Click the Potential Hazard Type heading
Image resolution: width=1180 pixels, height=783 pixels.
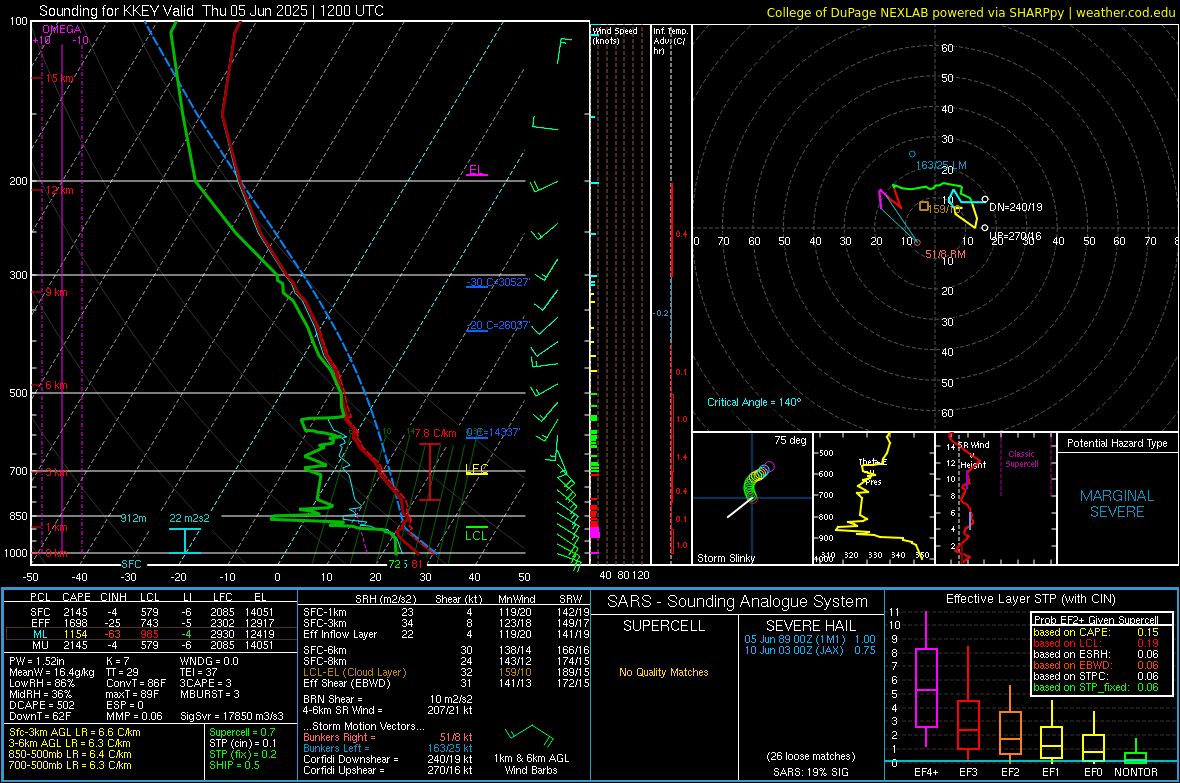(1118, 443)
